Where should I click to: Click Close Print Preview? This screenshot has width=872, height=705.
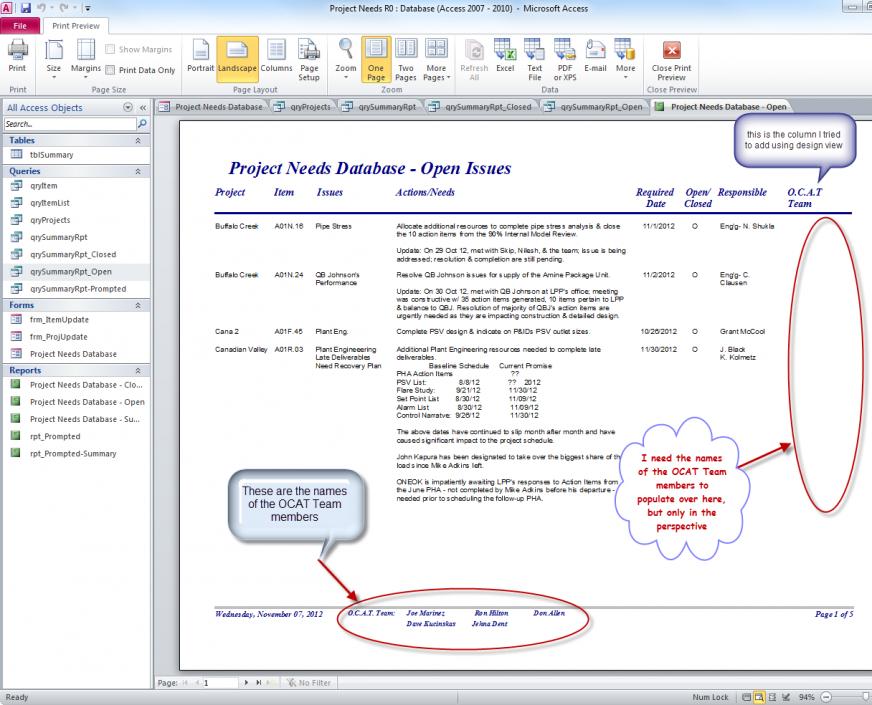(672, 60)
